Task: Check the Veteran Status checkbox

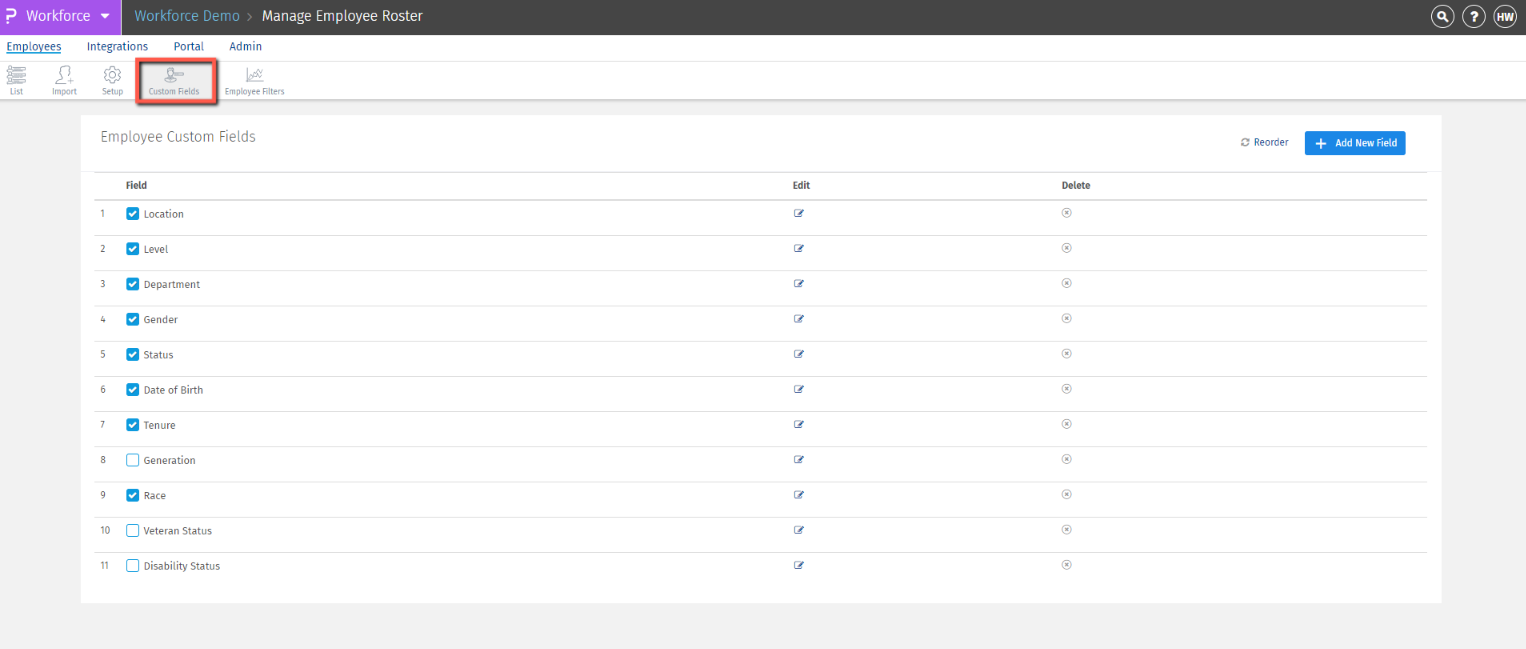Action: (132, 530)
